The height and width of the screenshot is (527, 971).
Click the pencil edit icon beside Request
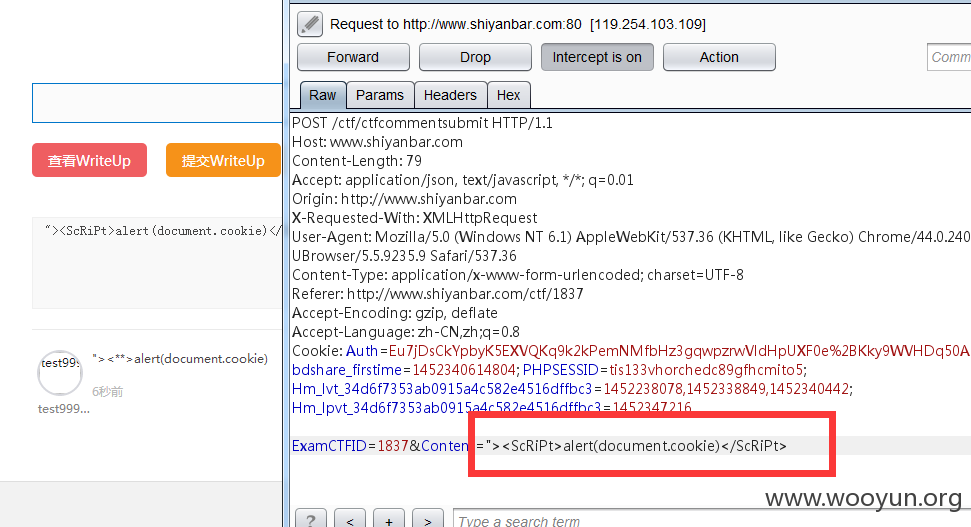coord(310,24)
